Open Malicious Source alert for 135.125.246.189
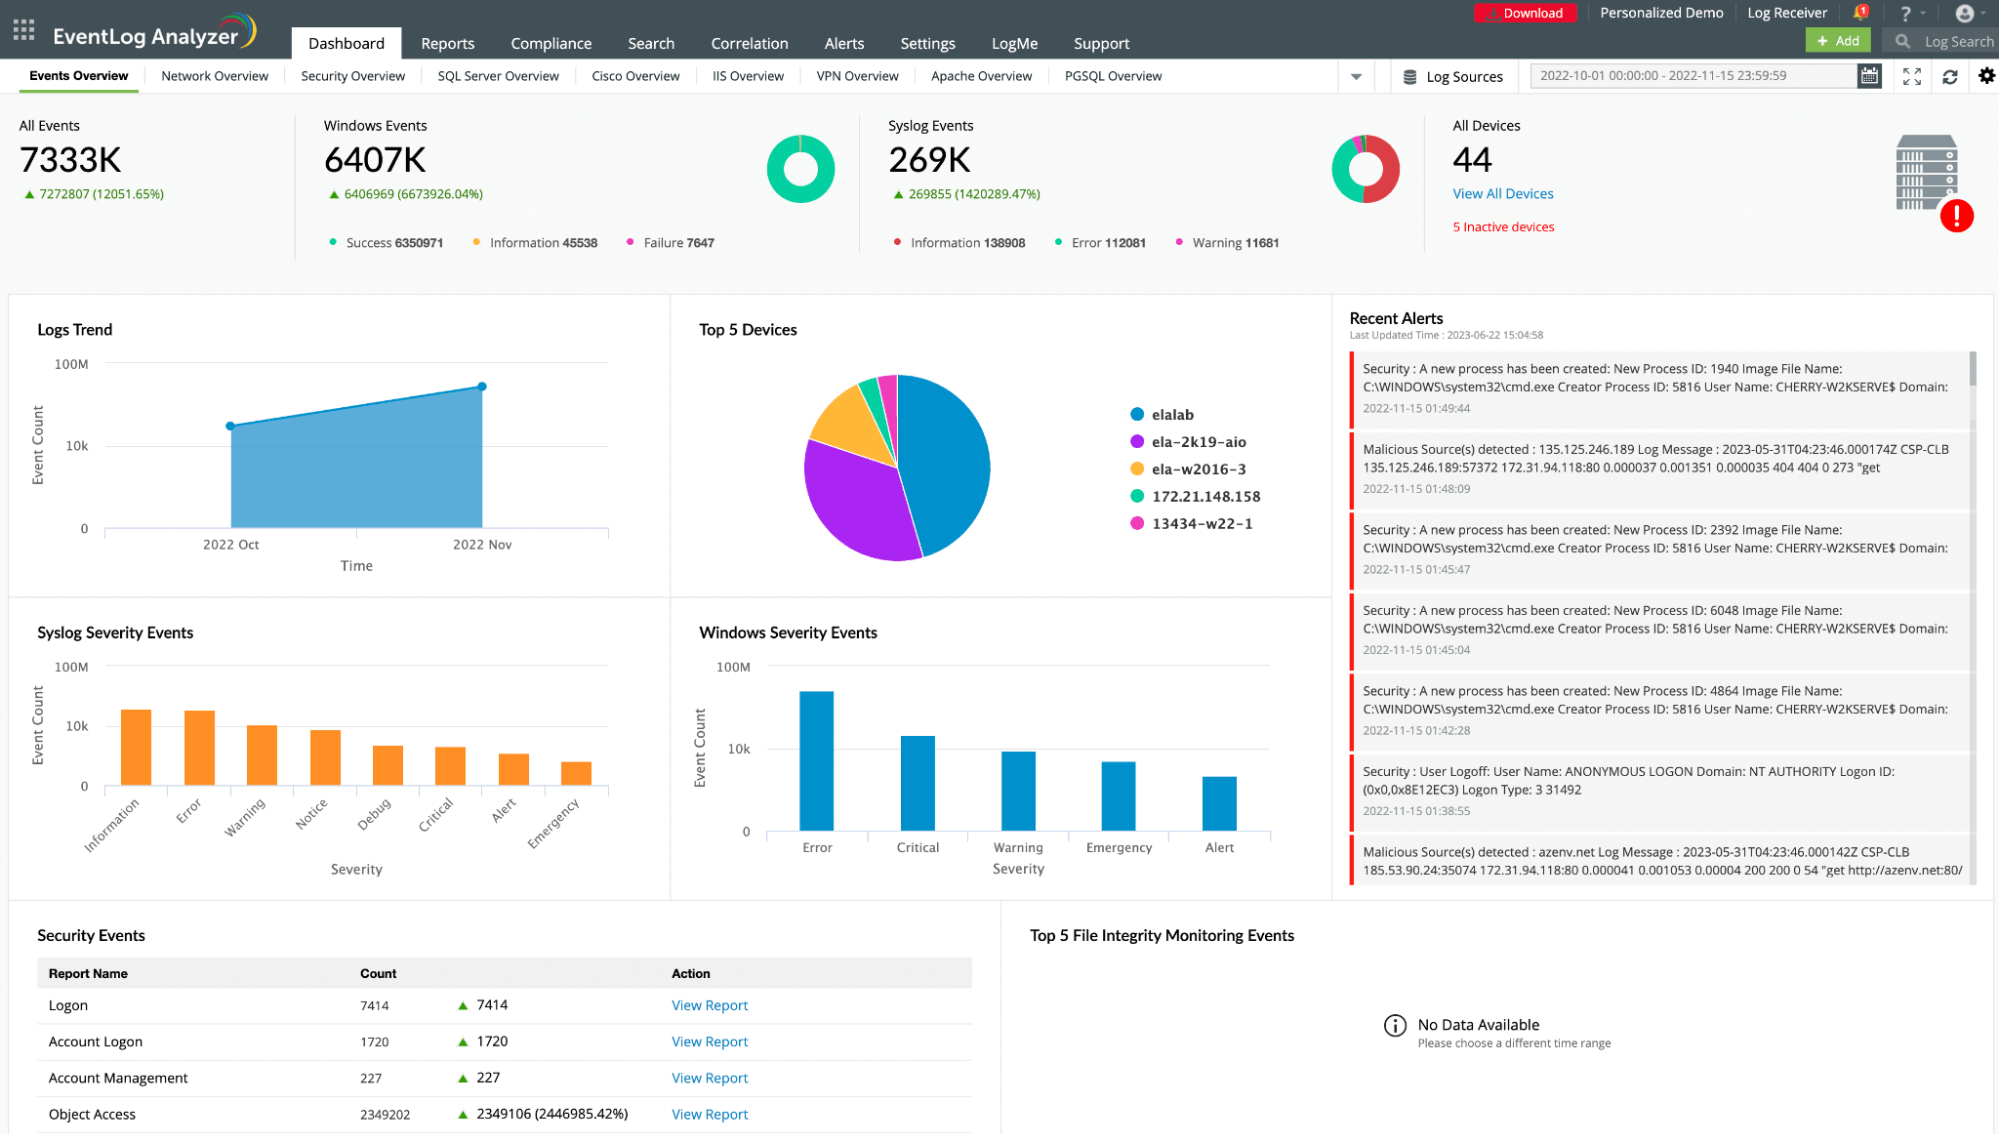 click(x=1658, y=469)
